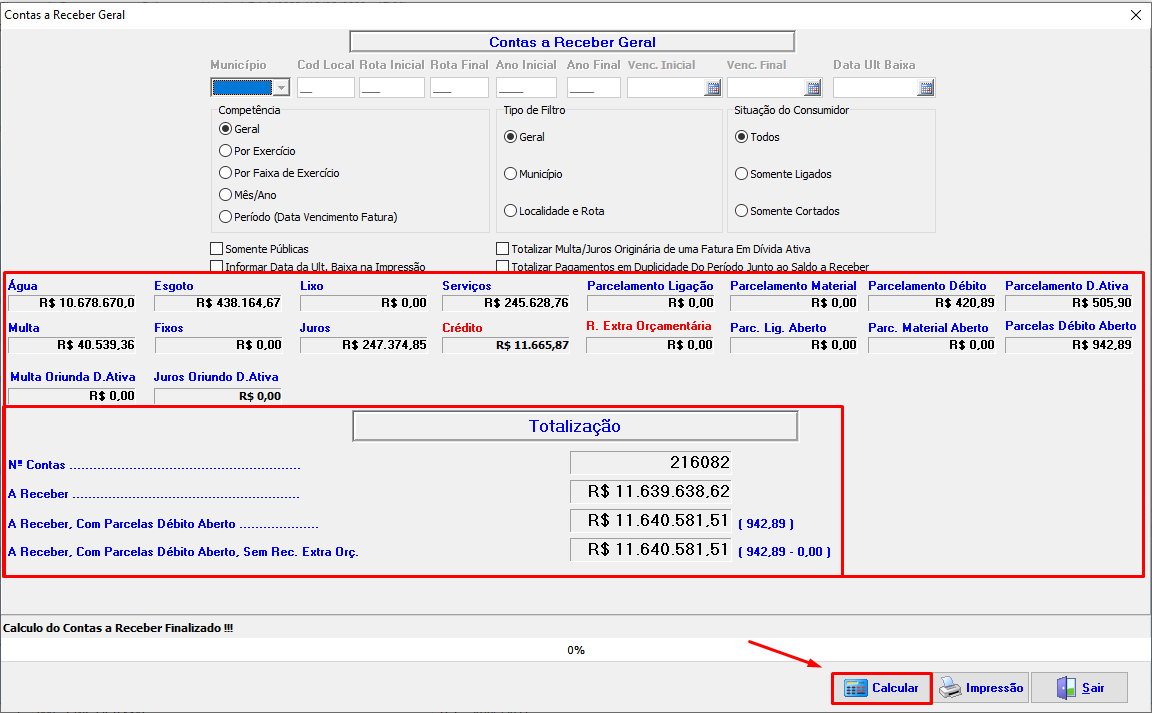Click the Ano Inicial input field
Screen dimensions: 1152x713
pyautogui.click(x=525, y=88)
